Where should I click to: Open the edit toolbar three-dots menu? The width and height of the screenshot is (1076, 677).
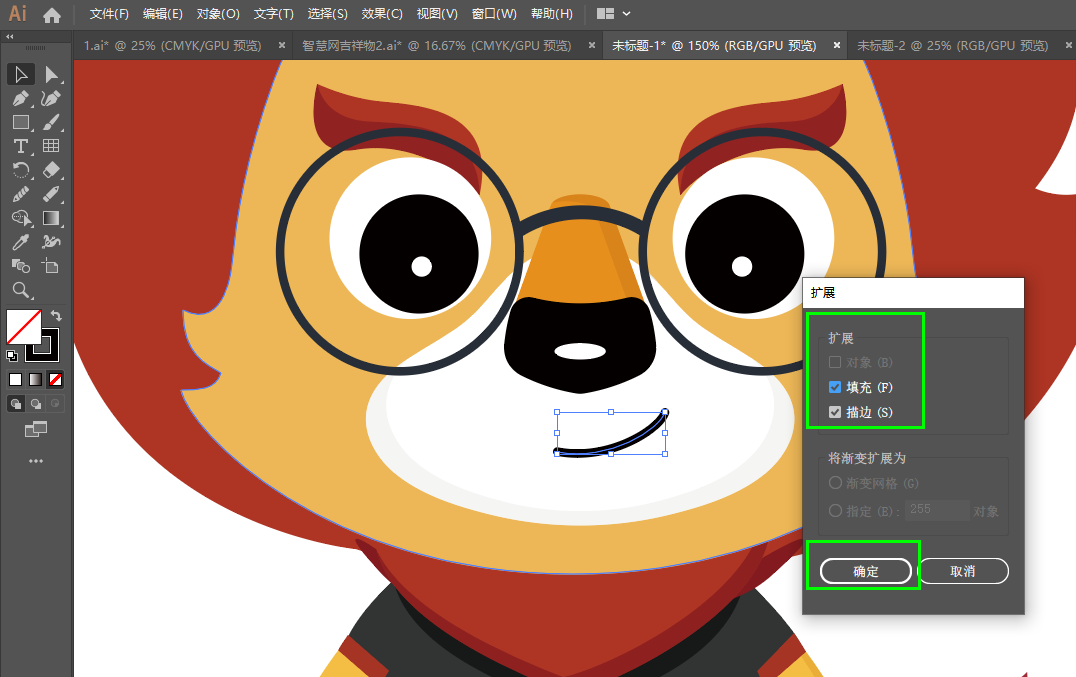36,461
